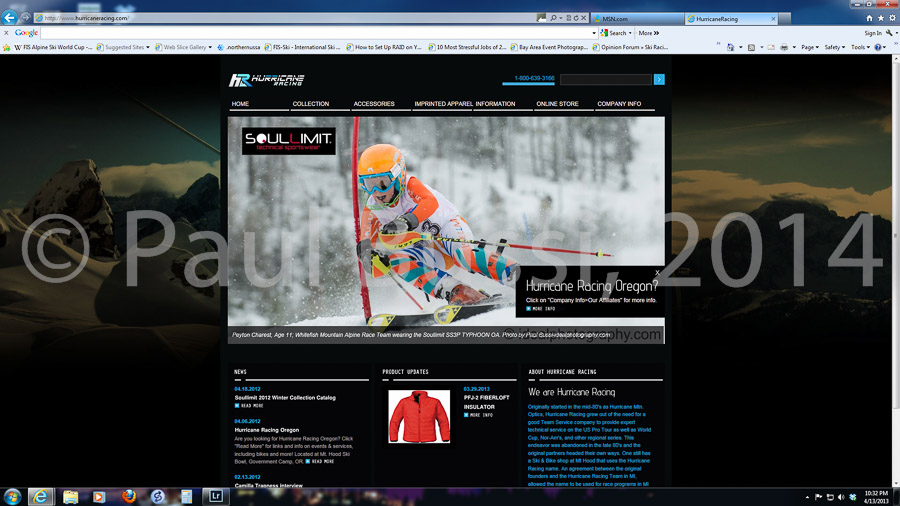Screen dimensions: 900x506
Task: Click the Print icon in command bar
Action: coord(784,48)
